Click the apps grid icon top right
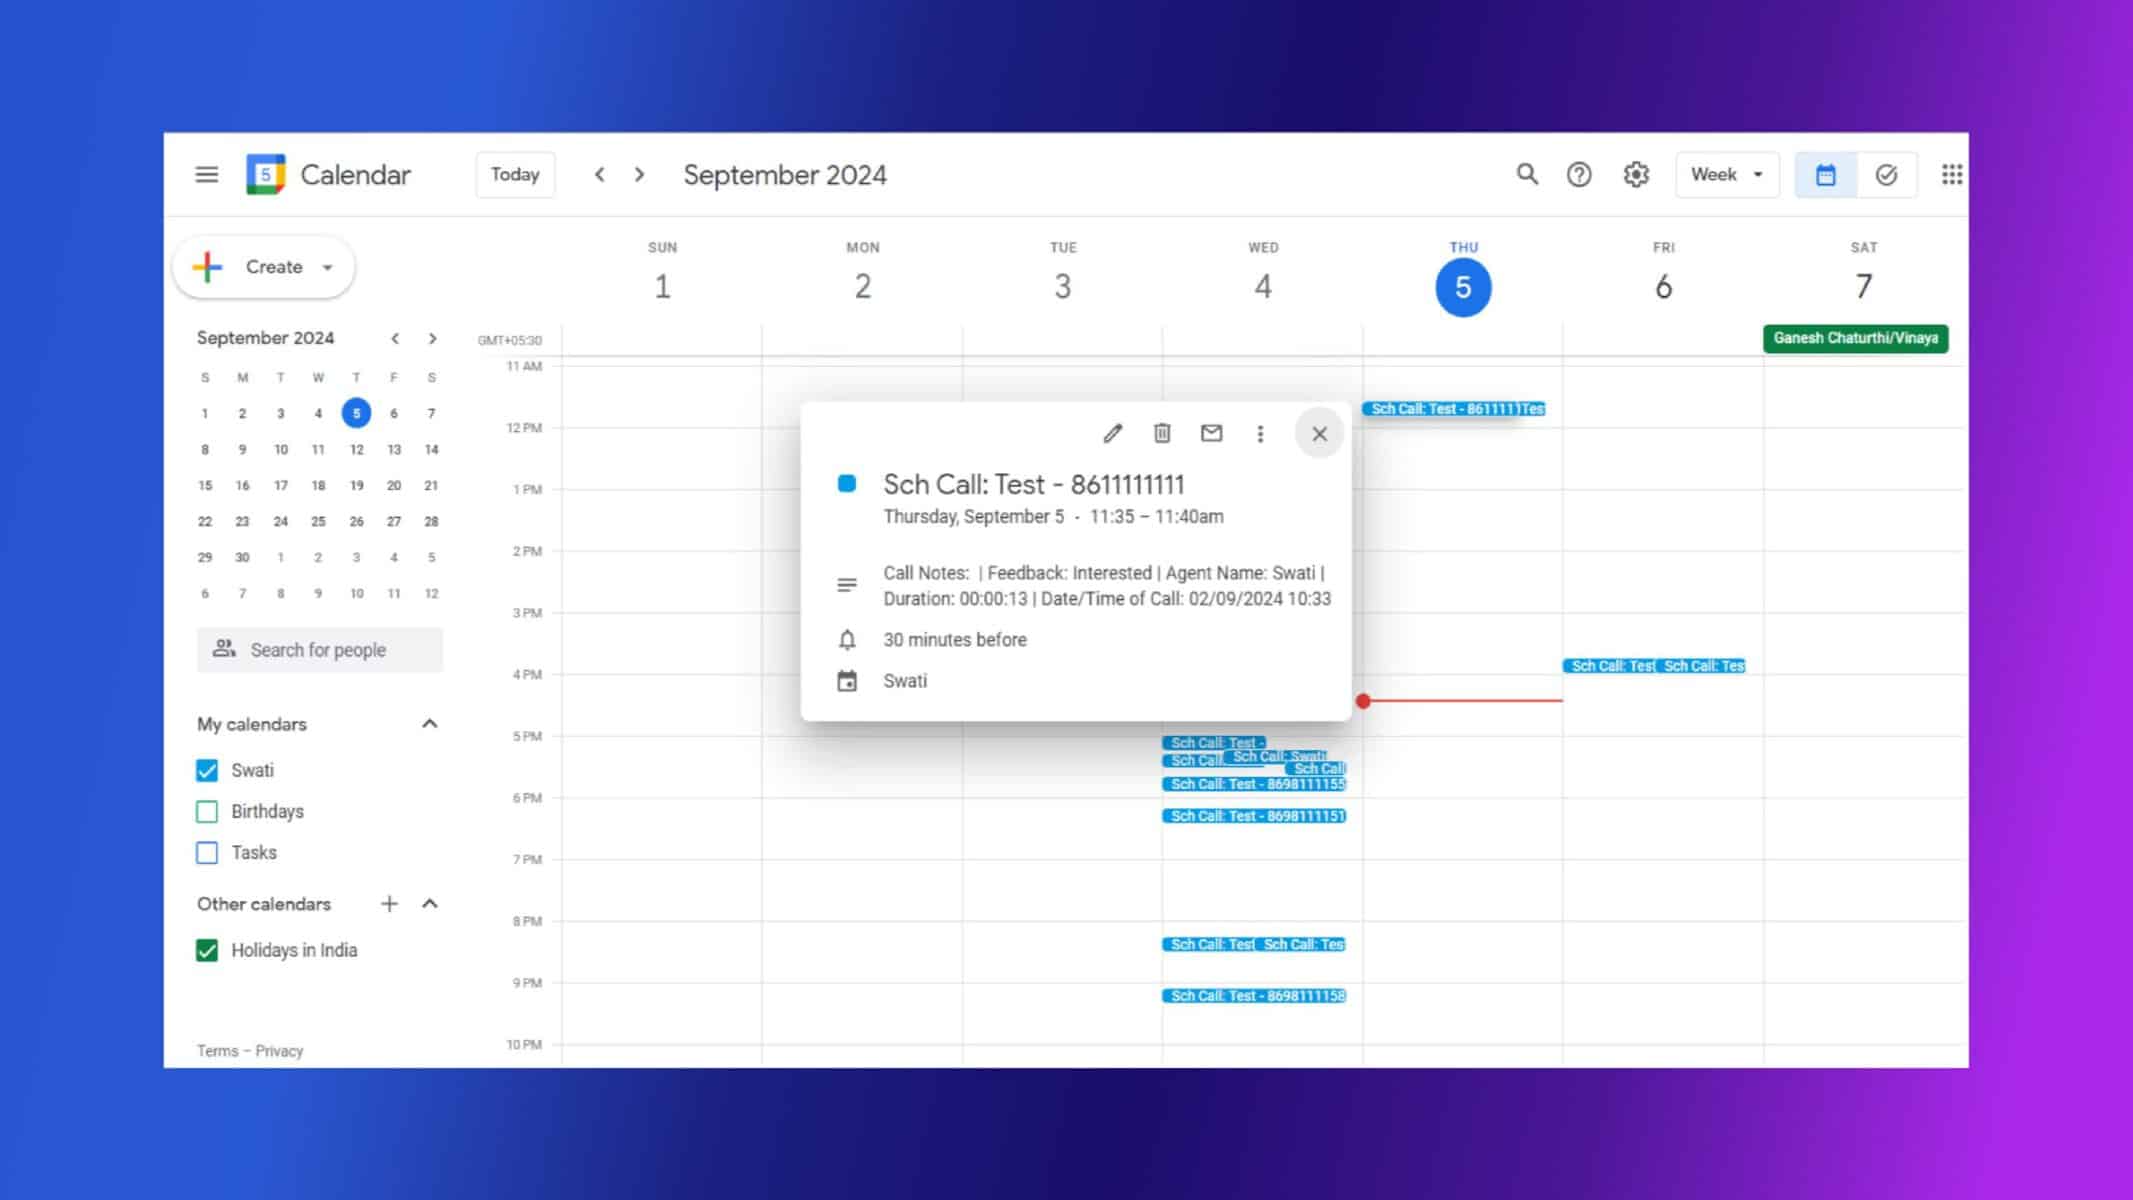Viewport: 2133px width, 1200px height. tap(1951, 174)
